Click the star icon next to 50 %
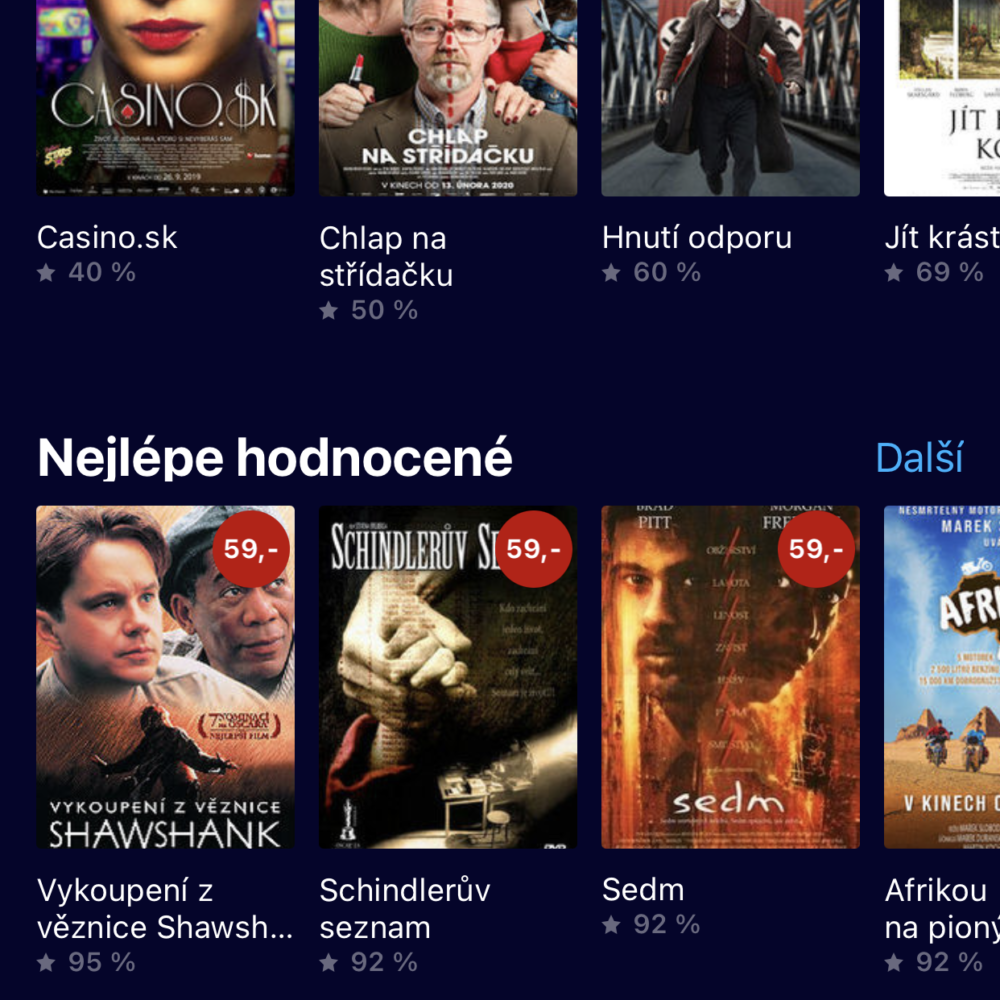The height and width of the screenshot is (1000, 1000). coord(328,310)
